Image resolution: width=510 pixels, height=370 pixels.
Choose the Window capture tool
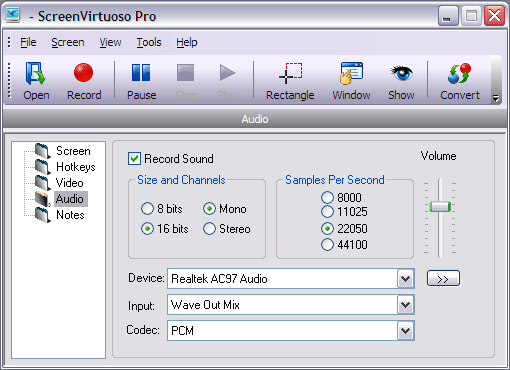coord(351,73)
